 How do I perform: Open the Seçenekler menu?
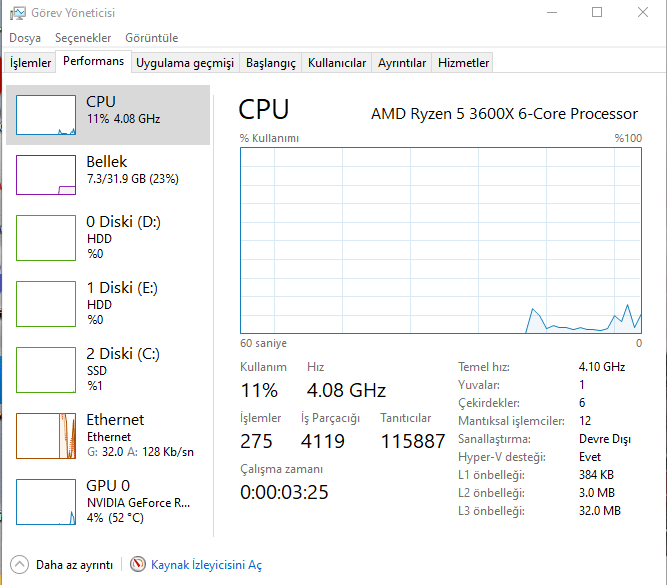83,38
